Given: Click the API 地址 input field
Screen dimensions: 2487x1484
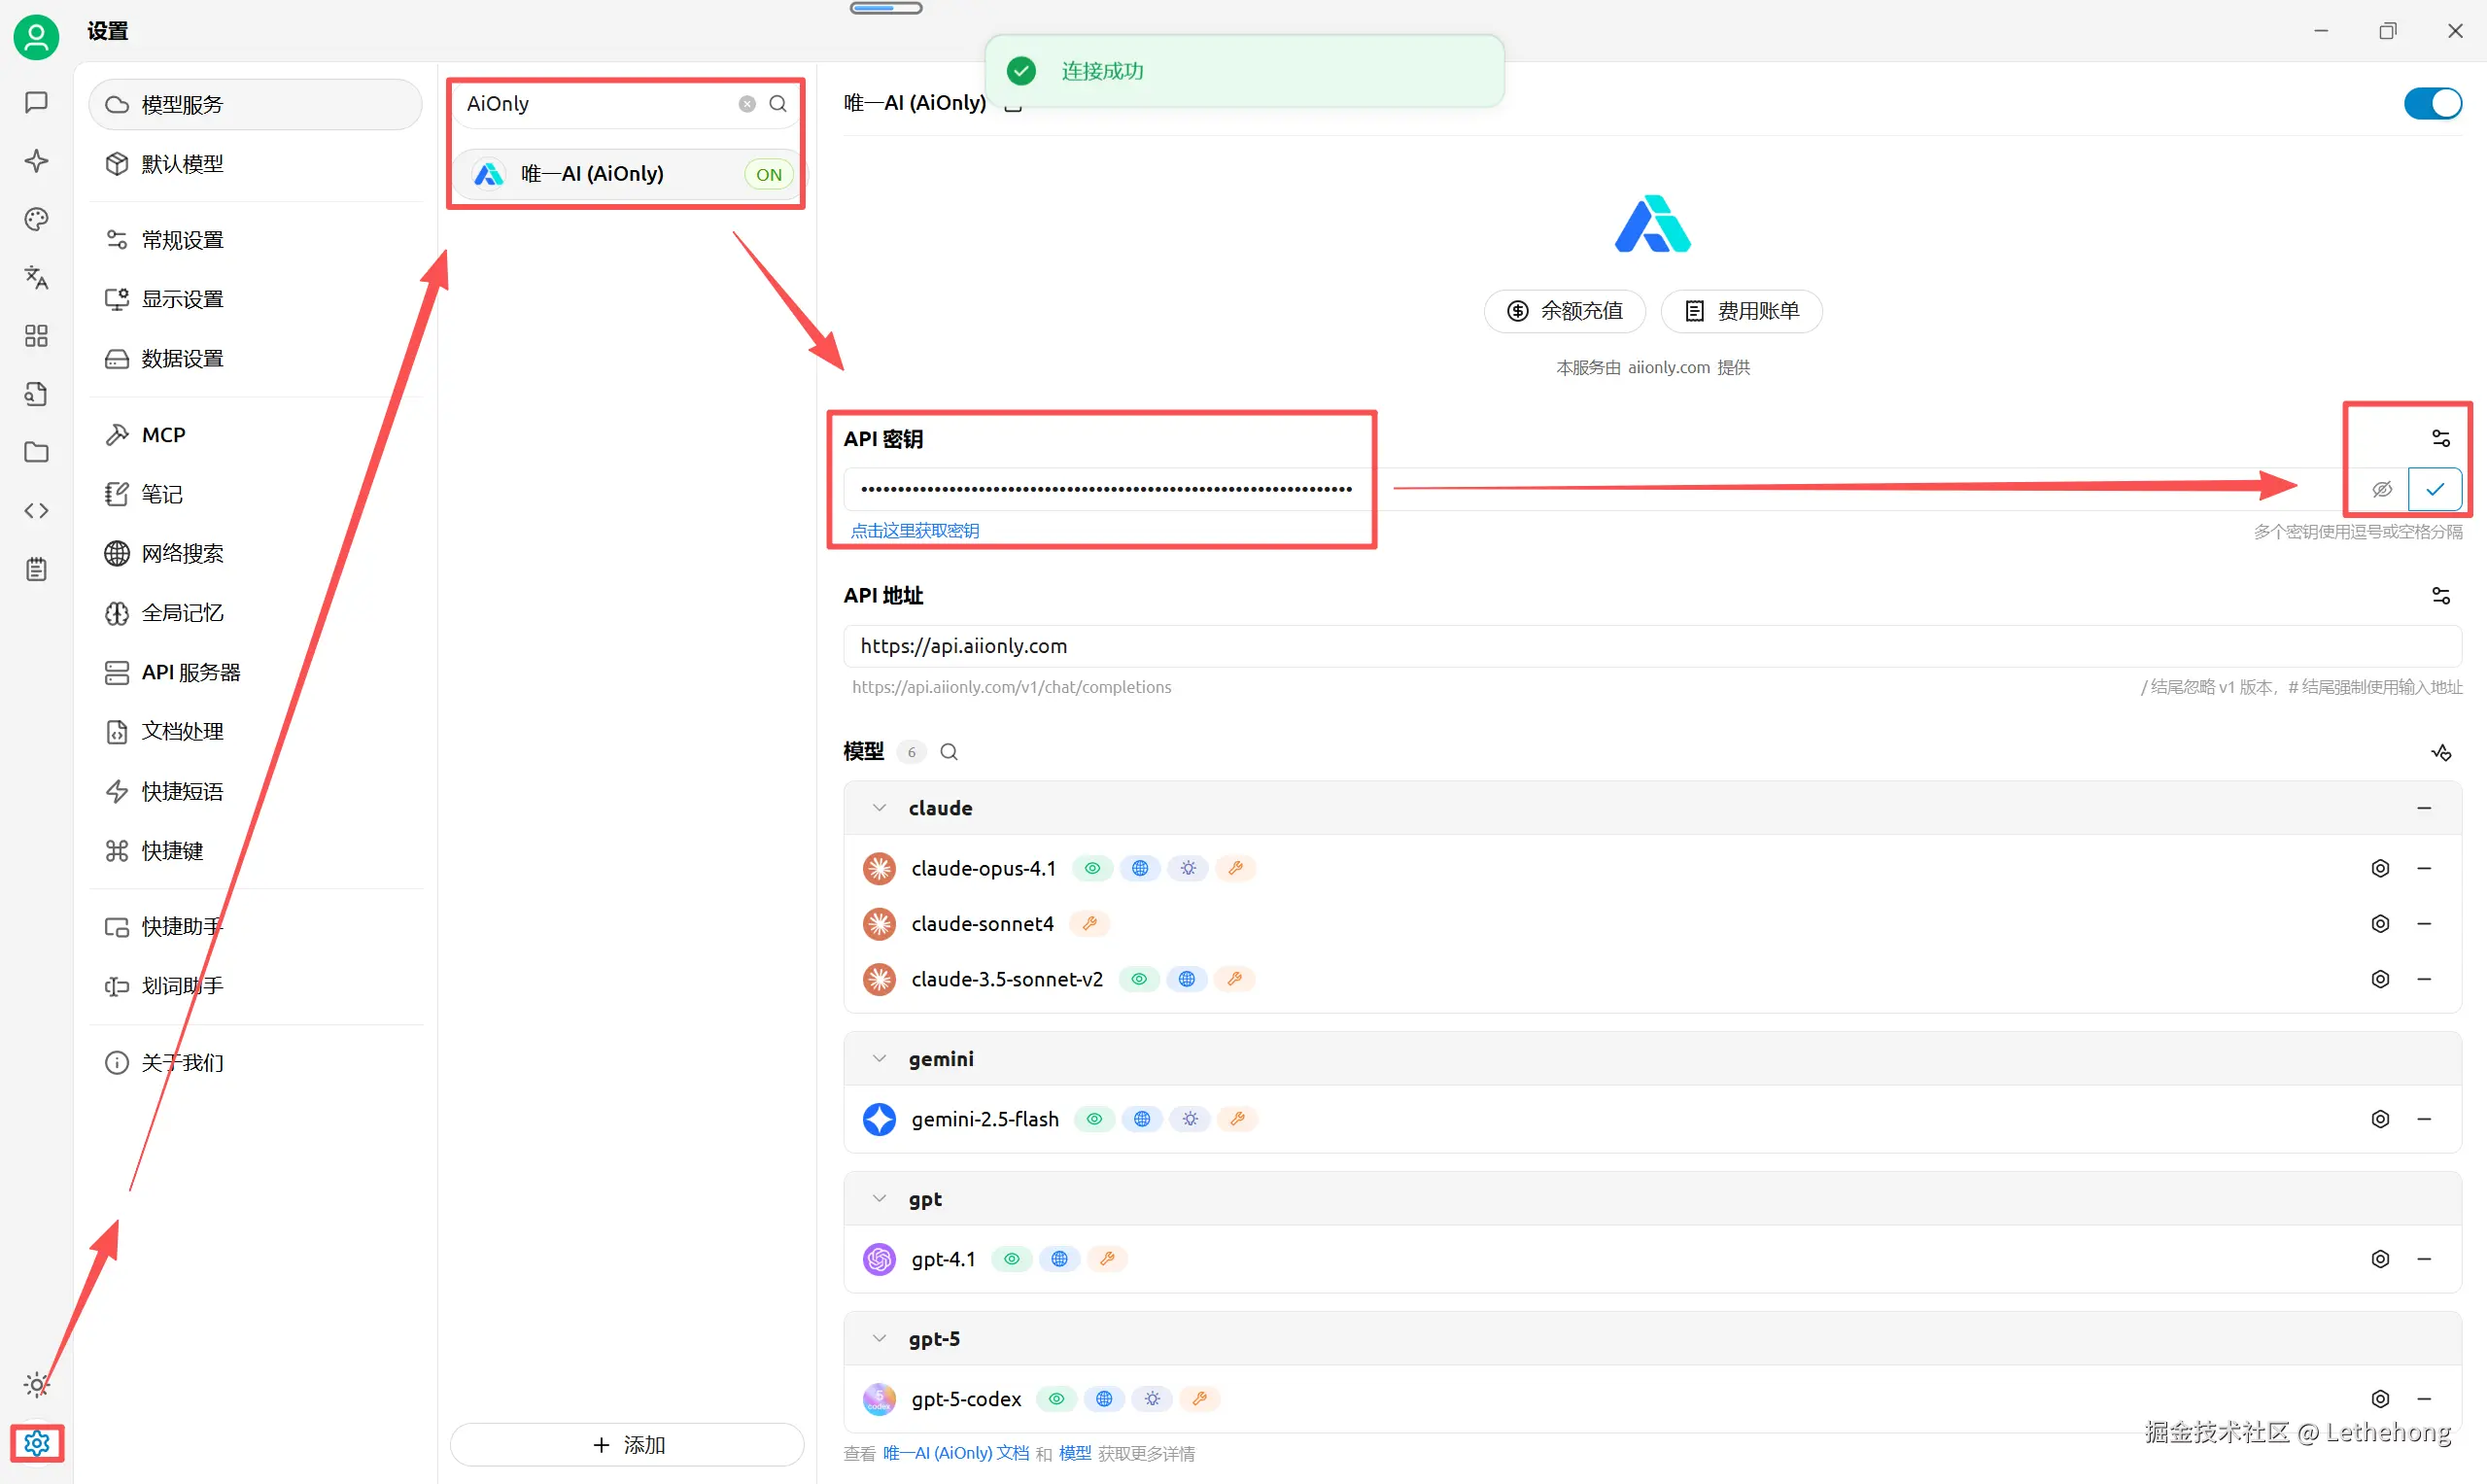Looking at the screenshot, I should (1650, 646).
